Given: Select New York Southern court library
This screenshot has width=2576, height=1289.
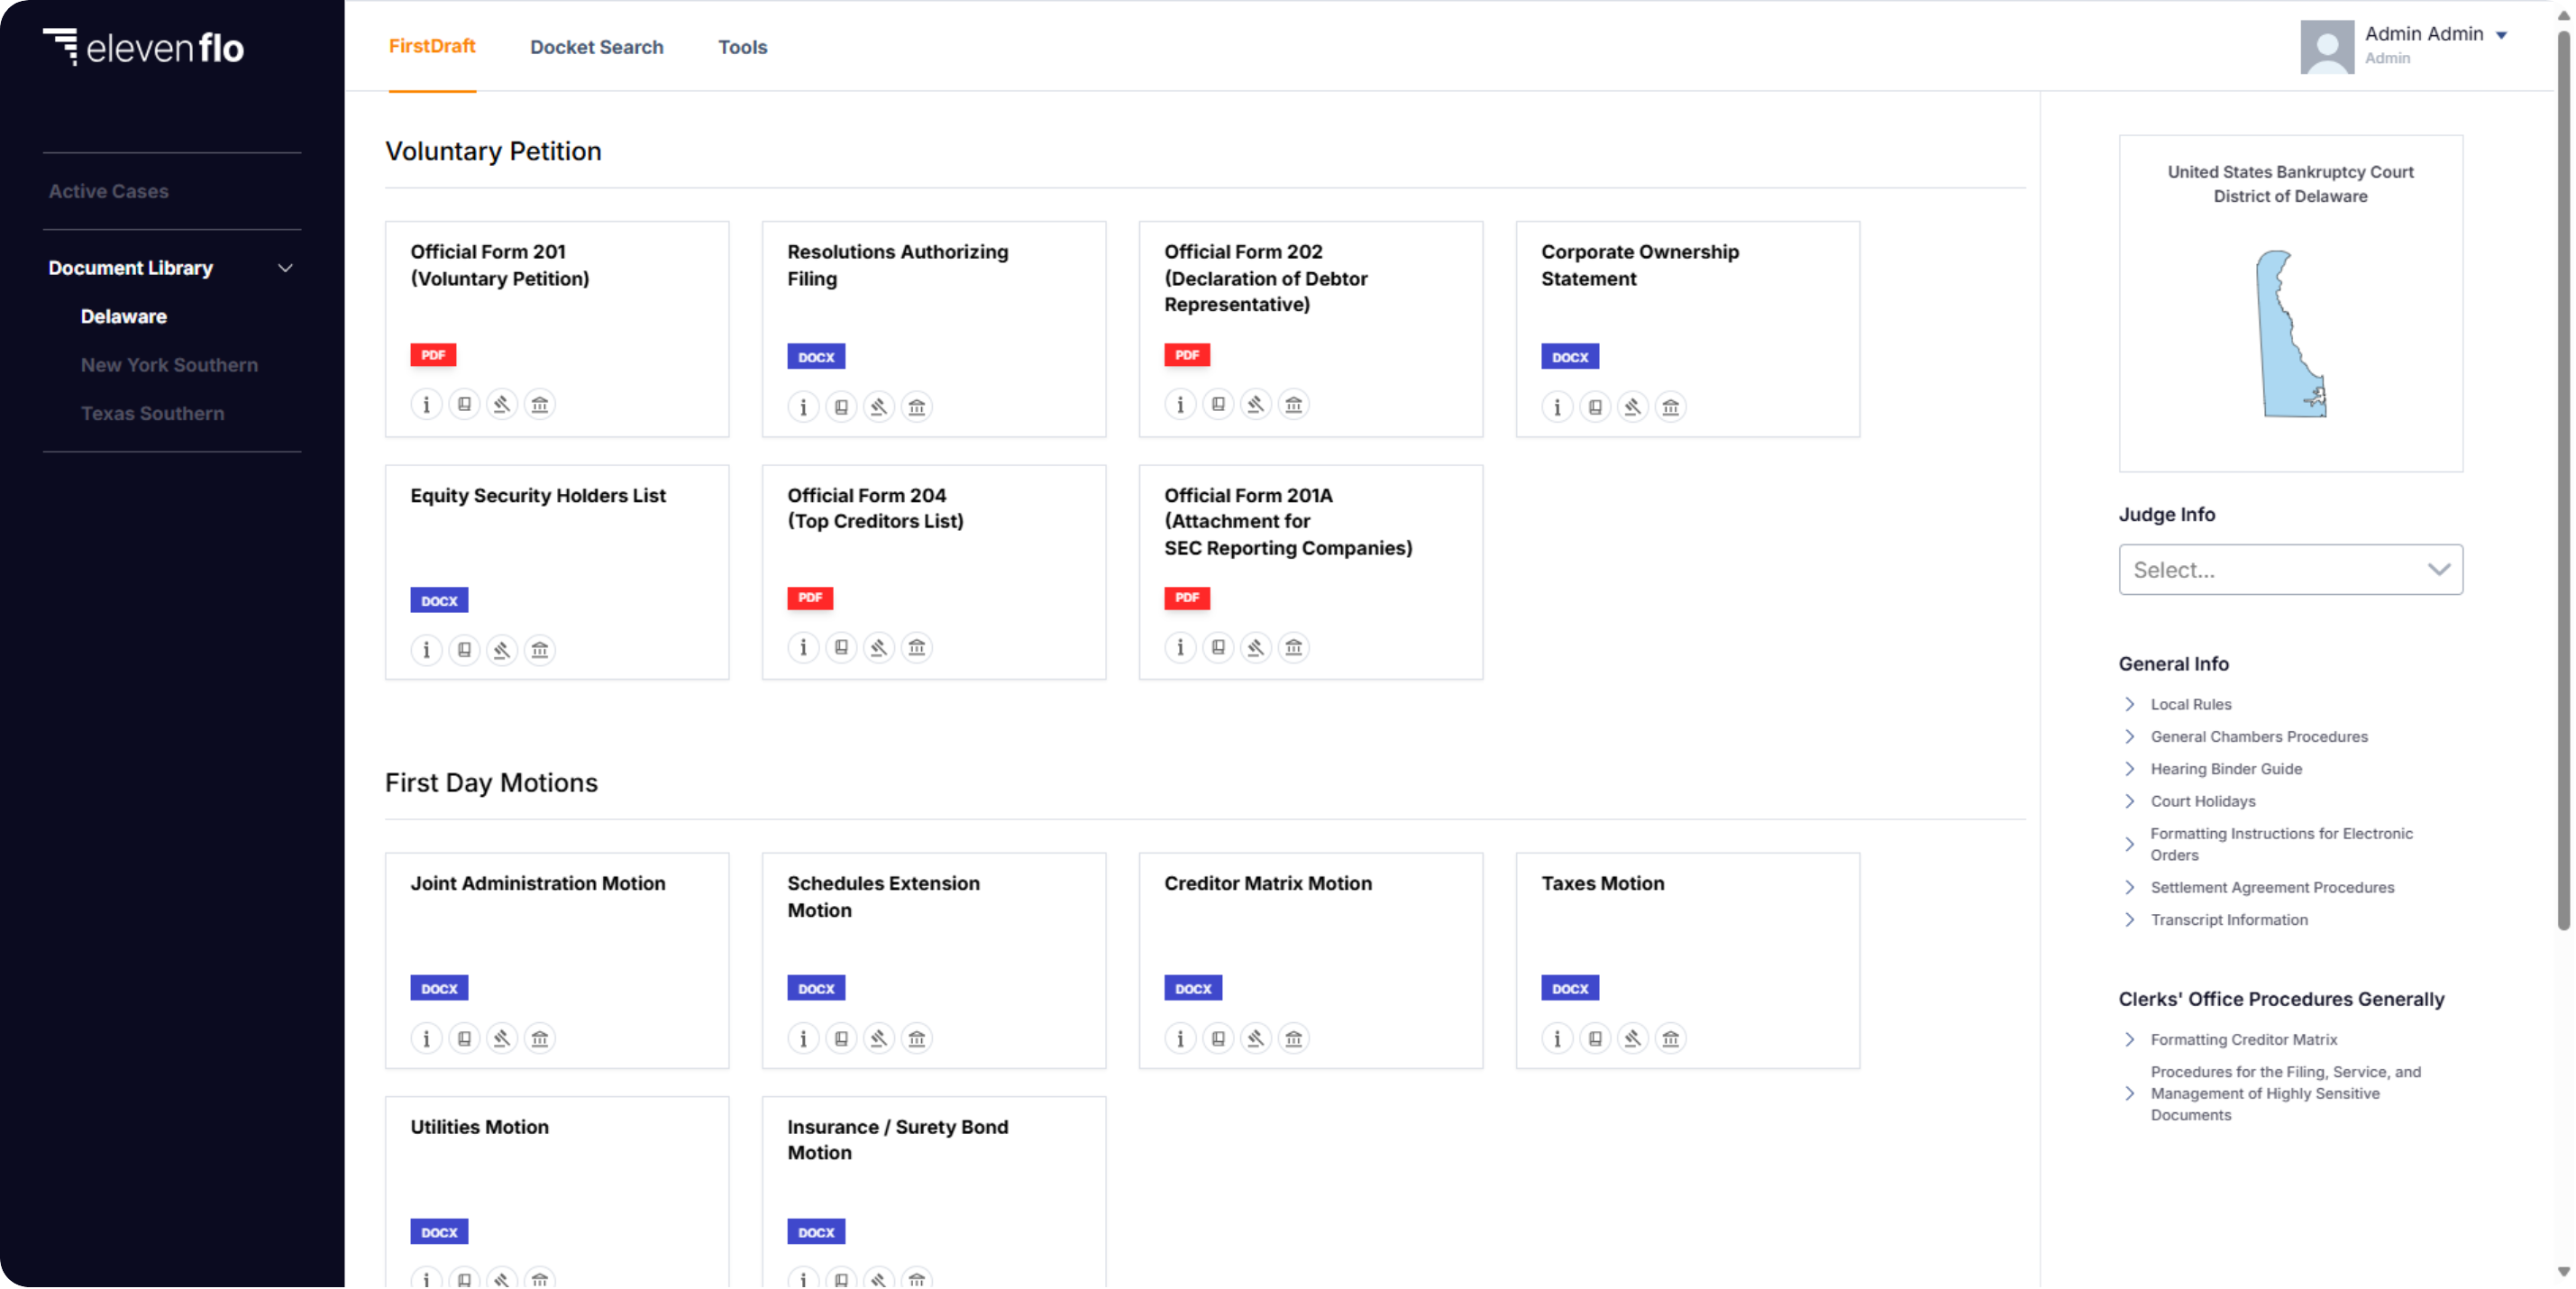Looking at the screenshot, I should [x=169, y=363].
